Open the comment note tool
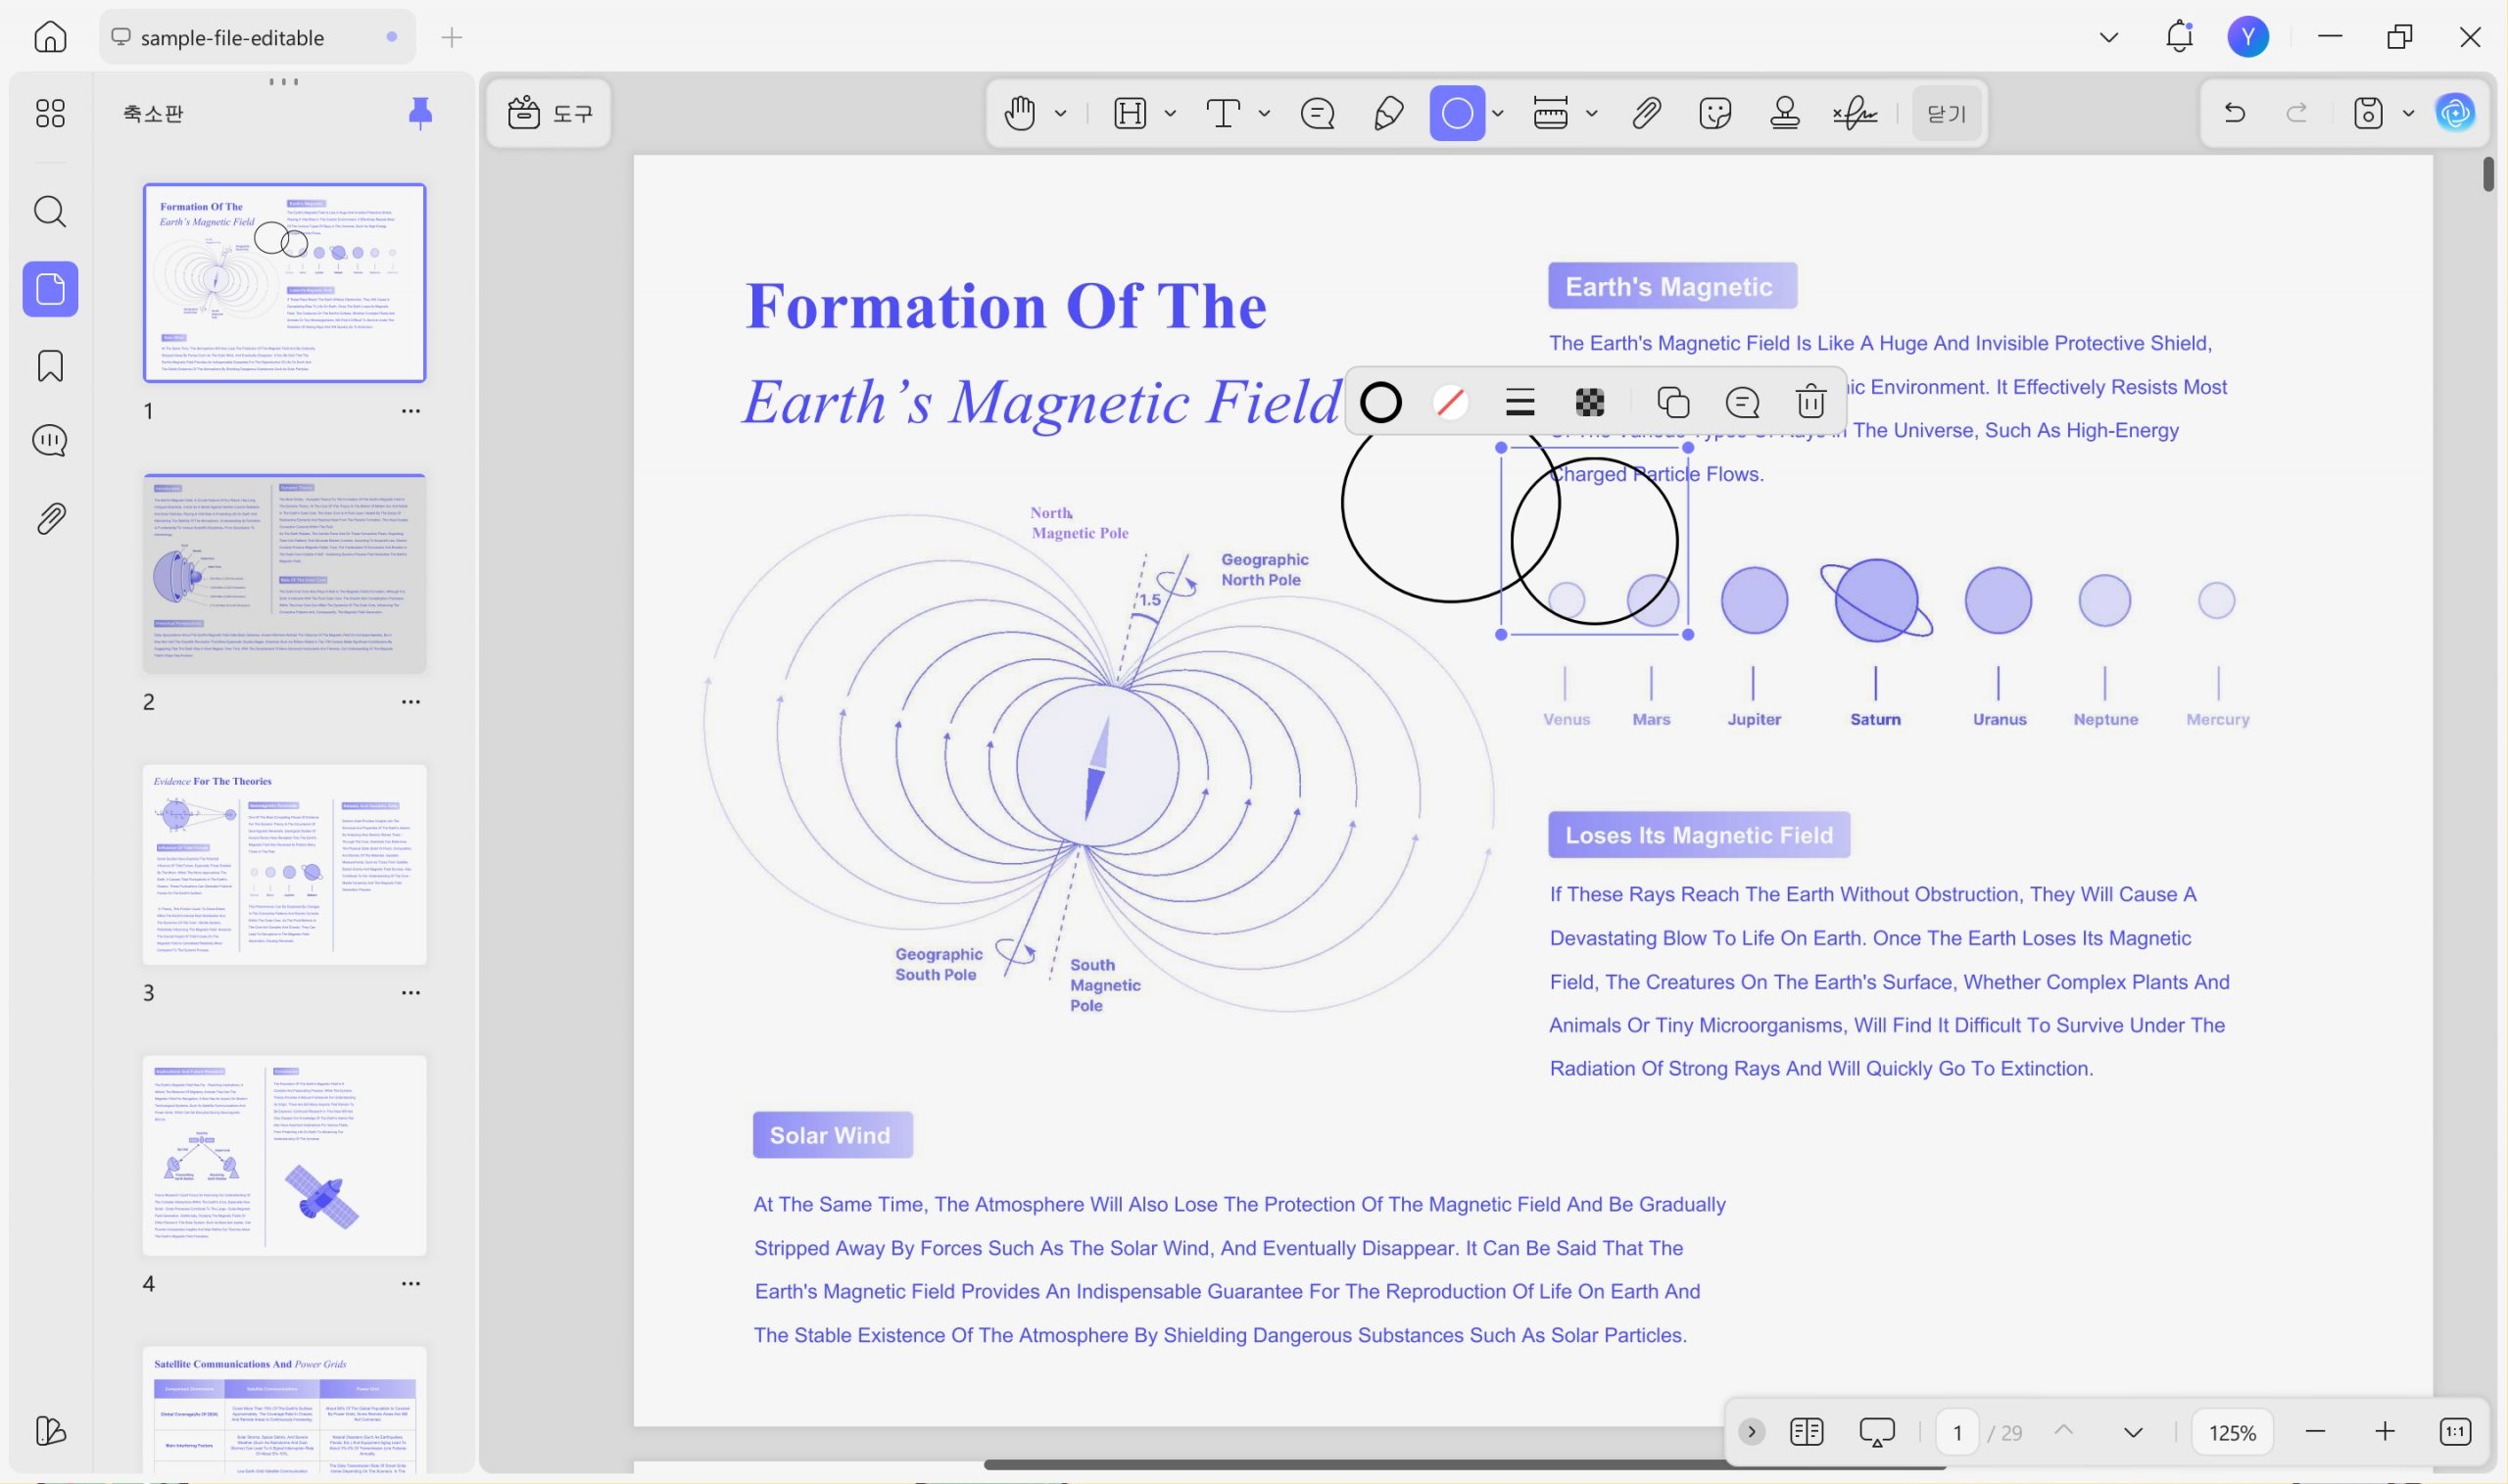2508x1484 pixels. coord(1317,113)
